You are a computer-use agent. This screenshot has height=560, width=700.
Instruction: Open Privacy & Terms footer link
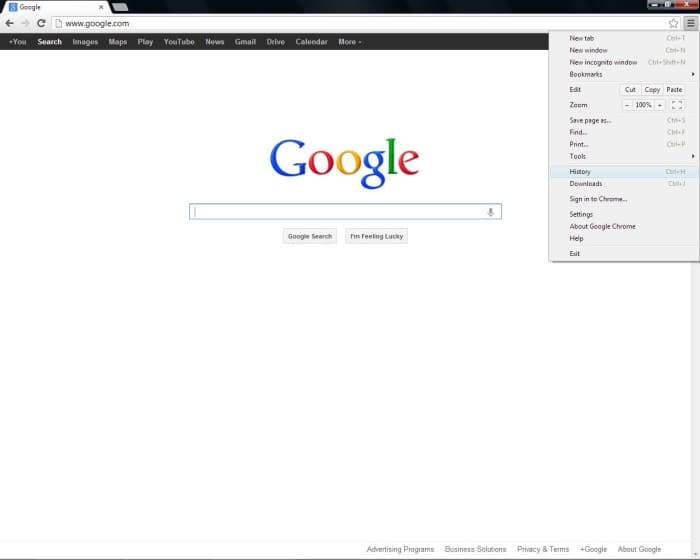pyautogui.click(x=543, y=549)
